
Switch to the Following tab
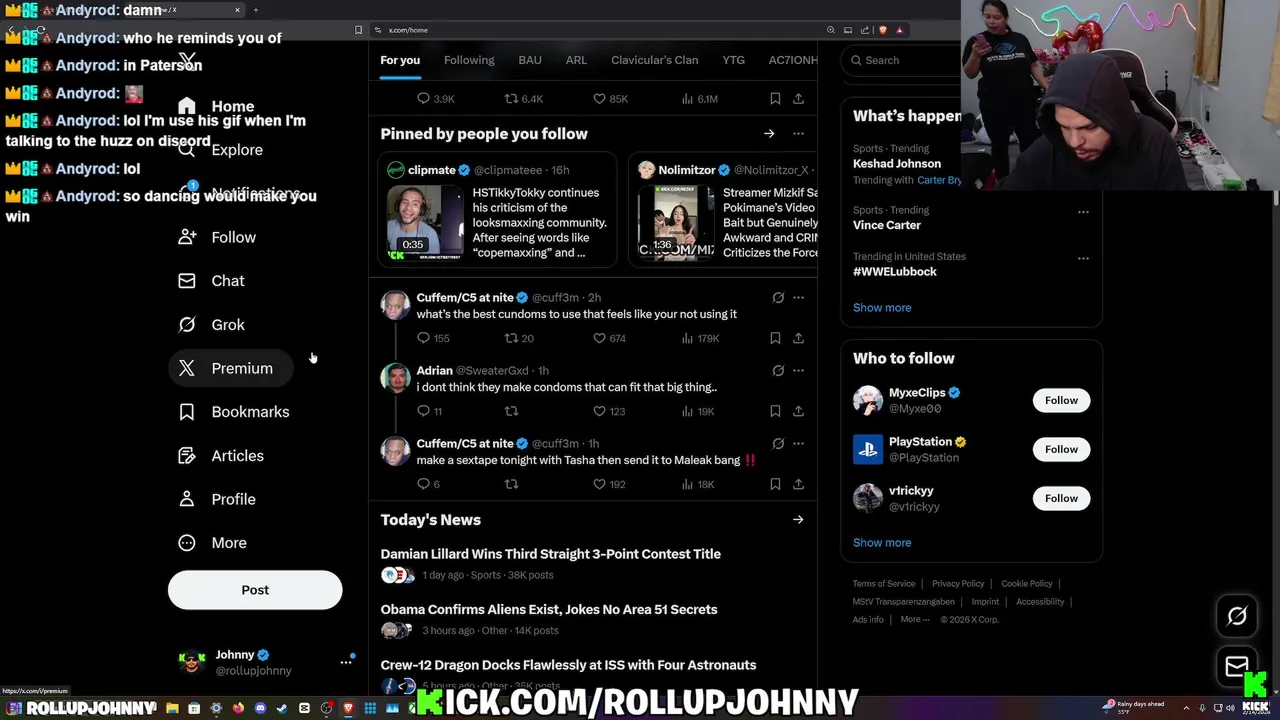pyautogui.click(x=469, y=60)
